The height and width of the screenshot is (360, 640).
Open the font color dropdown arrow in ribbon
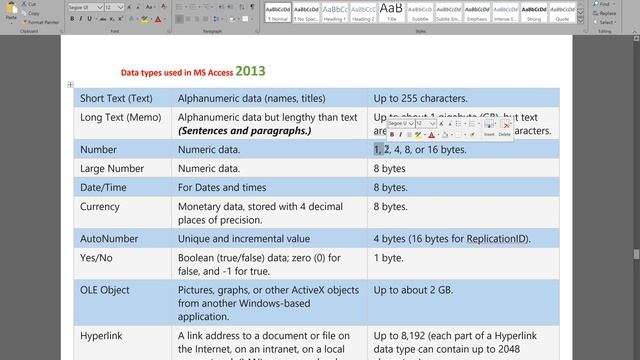pos(164,19)
